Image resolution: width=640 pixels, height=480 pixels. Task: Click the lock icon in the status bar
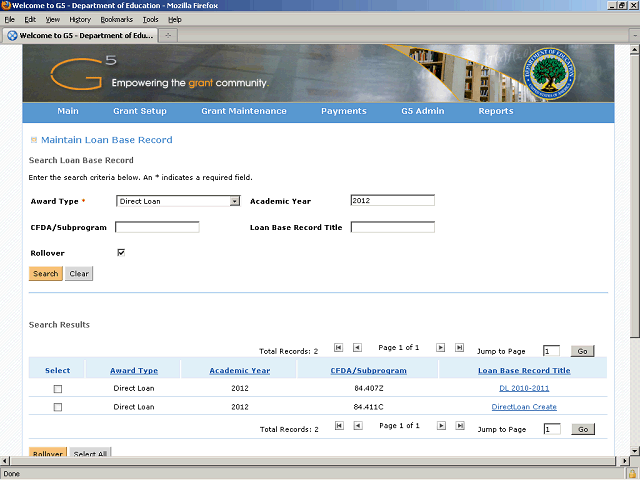coord(633,474)
